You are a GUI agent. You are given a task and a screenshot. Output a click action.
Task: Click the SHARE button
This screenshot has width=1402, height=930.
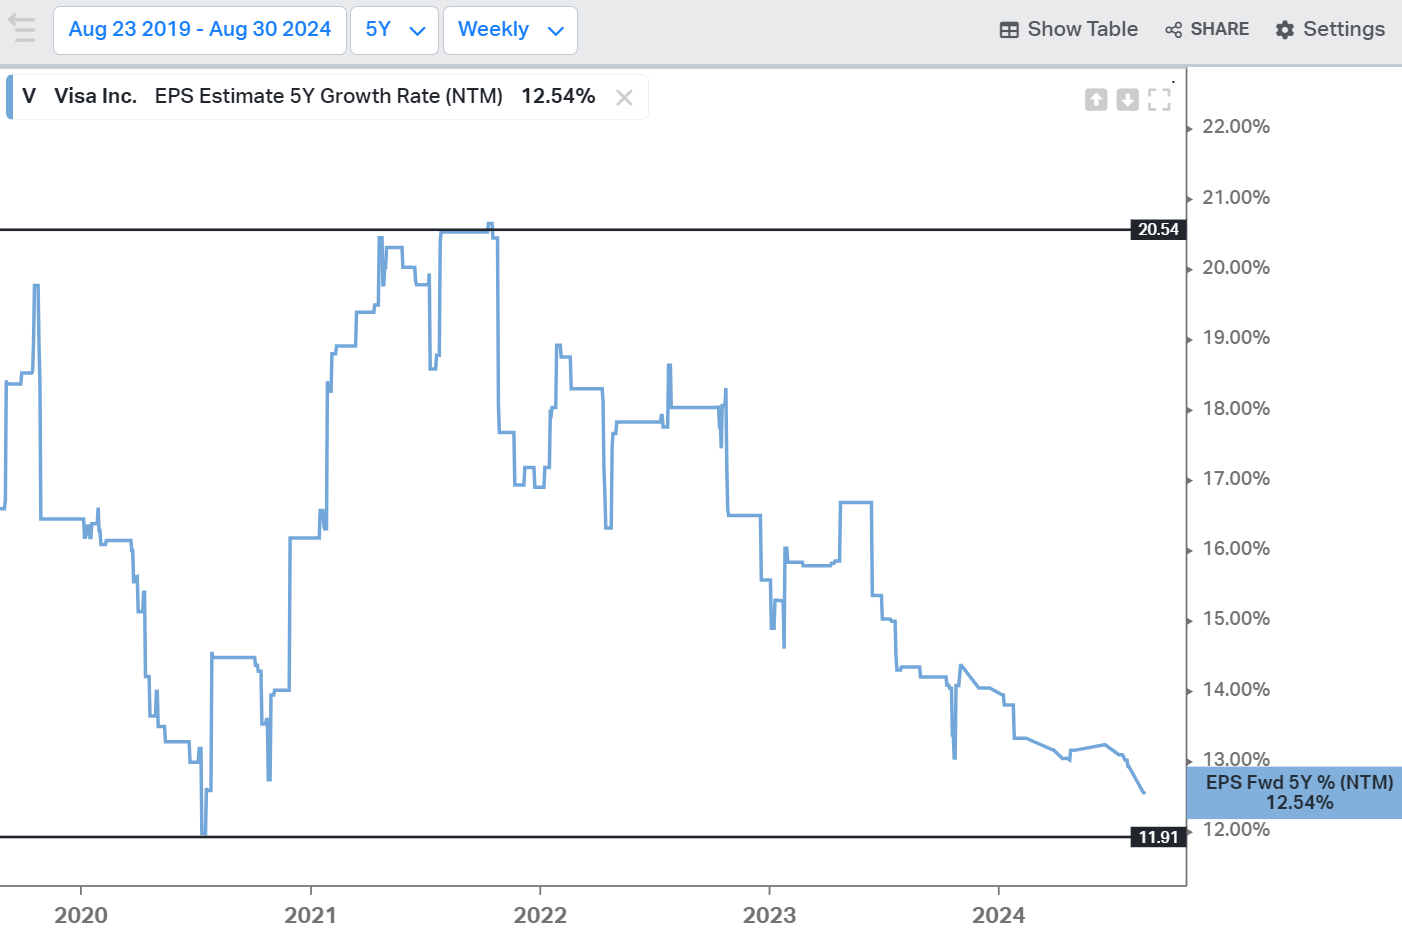click(1207, 29)
